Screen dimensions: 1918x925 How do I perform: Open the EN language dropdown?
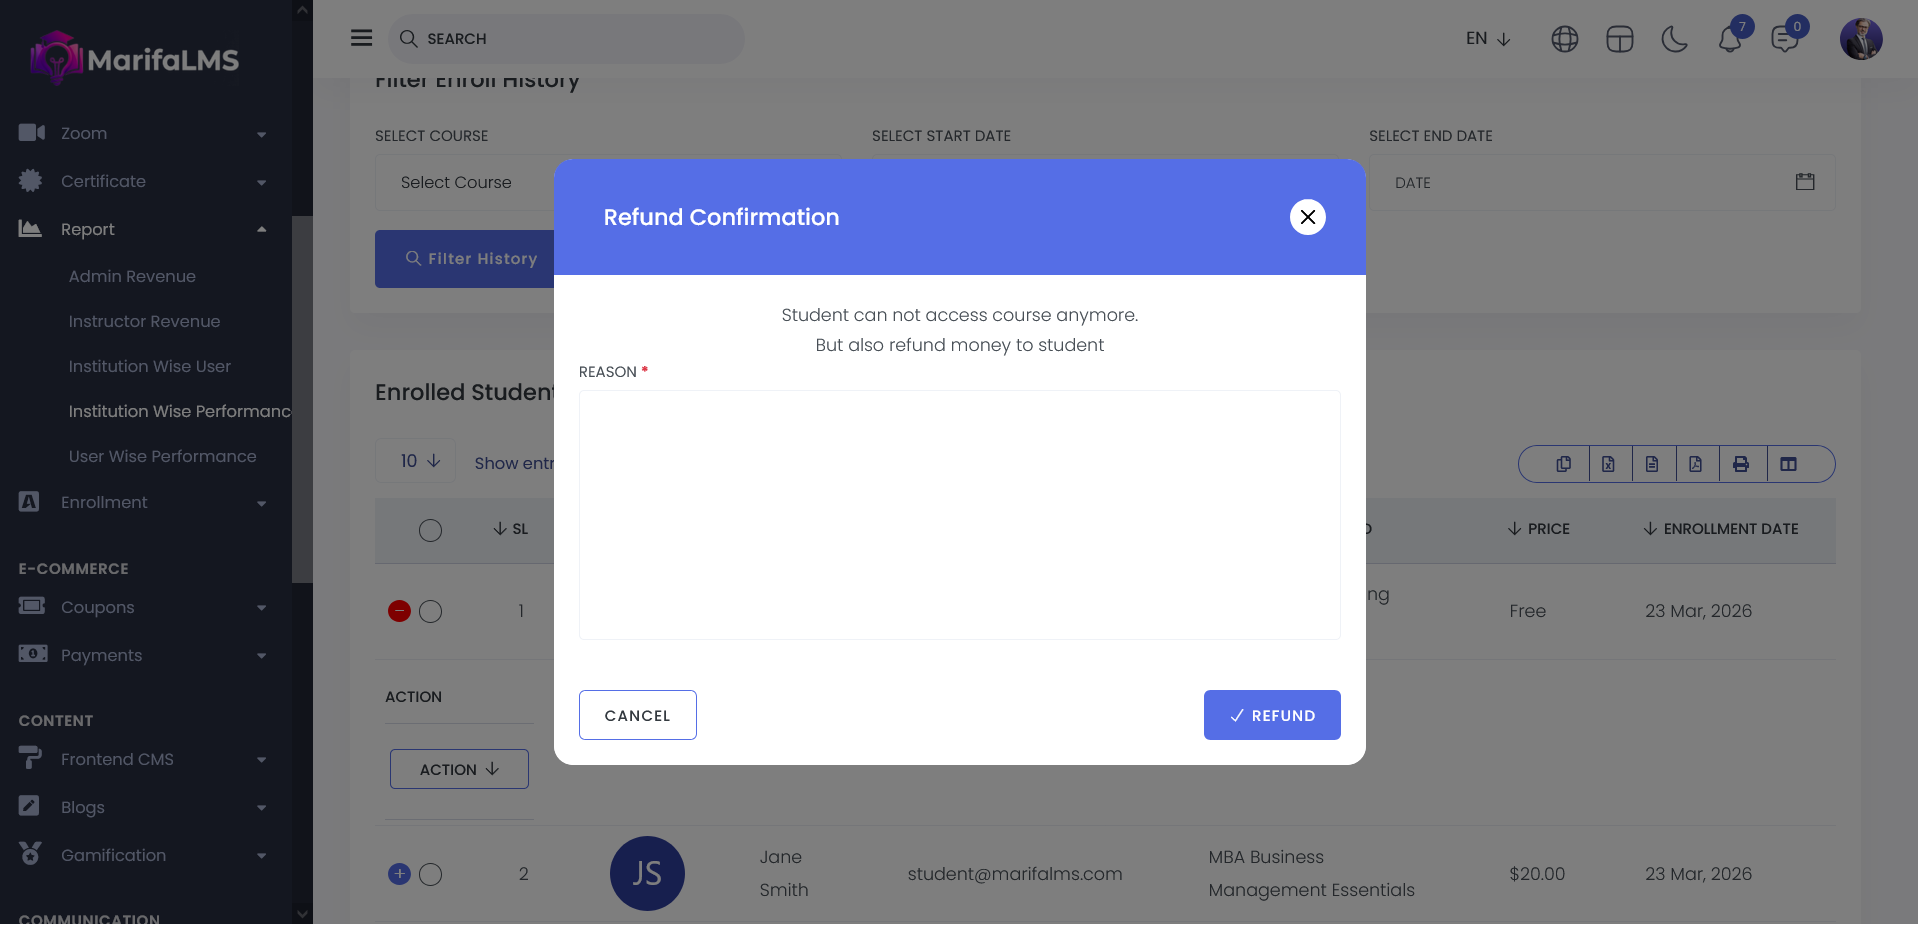[x=1487, y=39]
